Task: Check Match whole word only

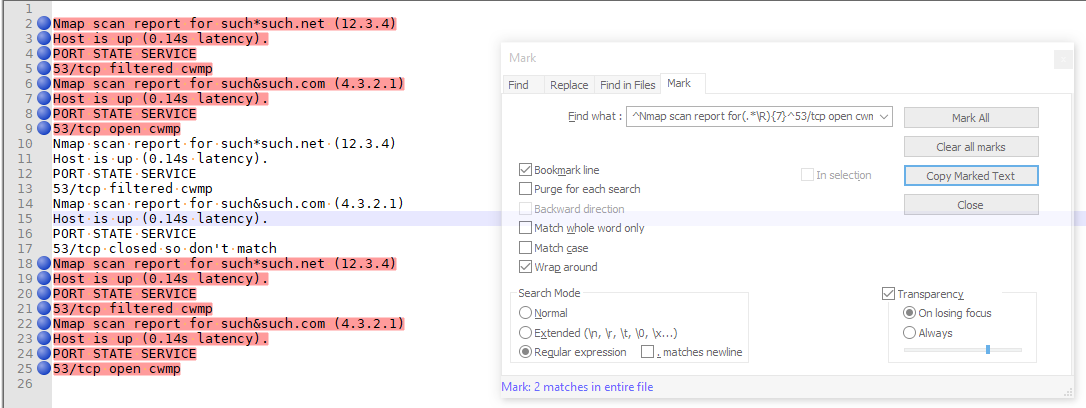Action: (525, 228)
